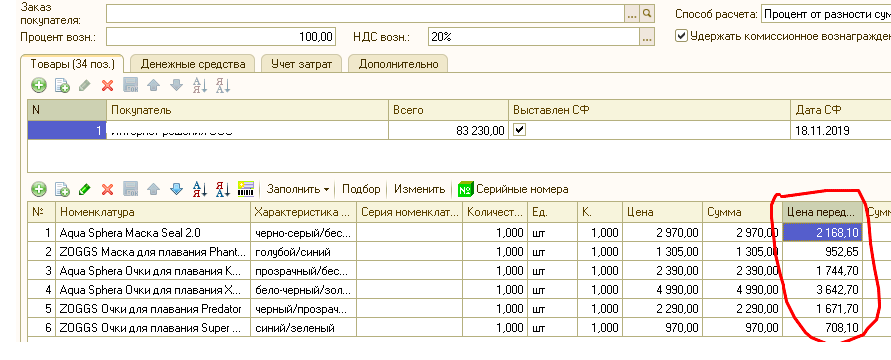Image resolution: width=891 pixels, height=360 pixels.
Task: Toggle the Удержать комиссионное вознаграждение checkbox
Action: pos(681,36)
